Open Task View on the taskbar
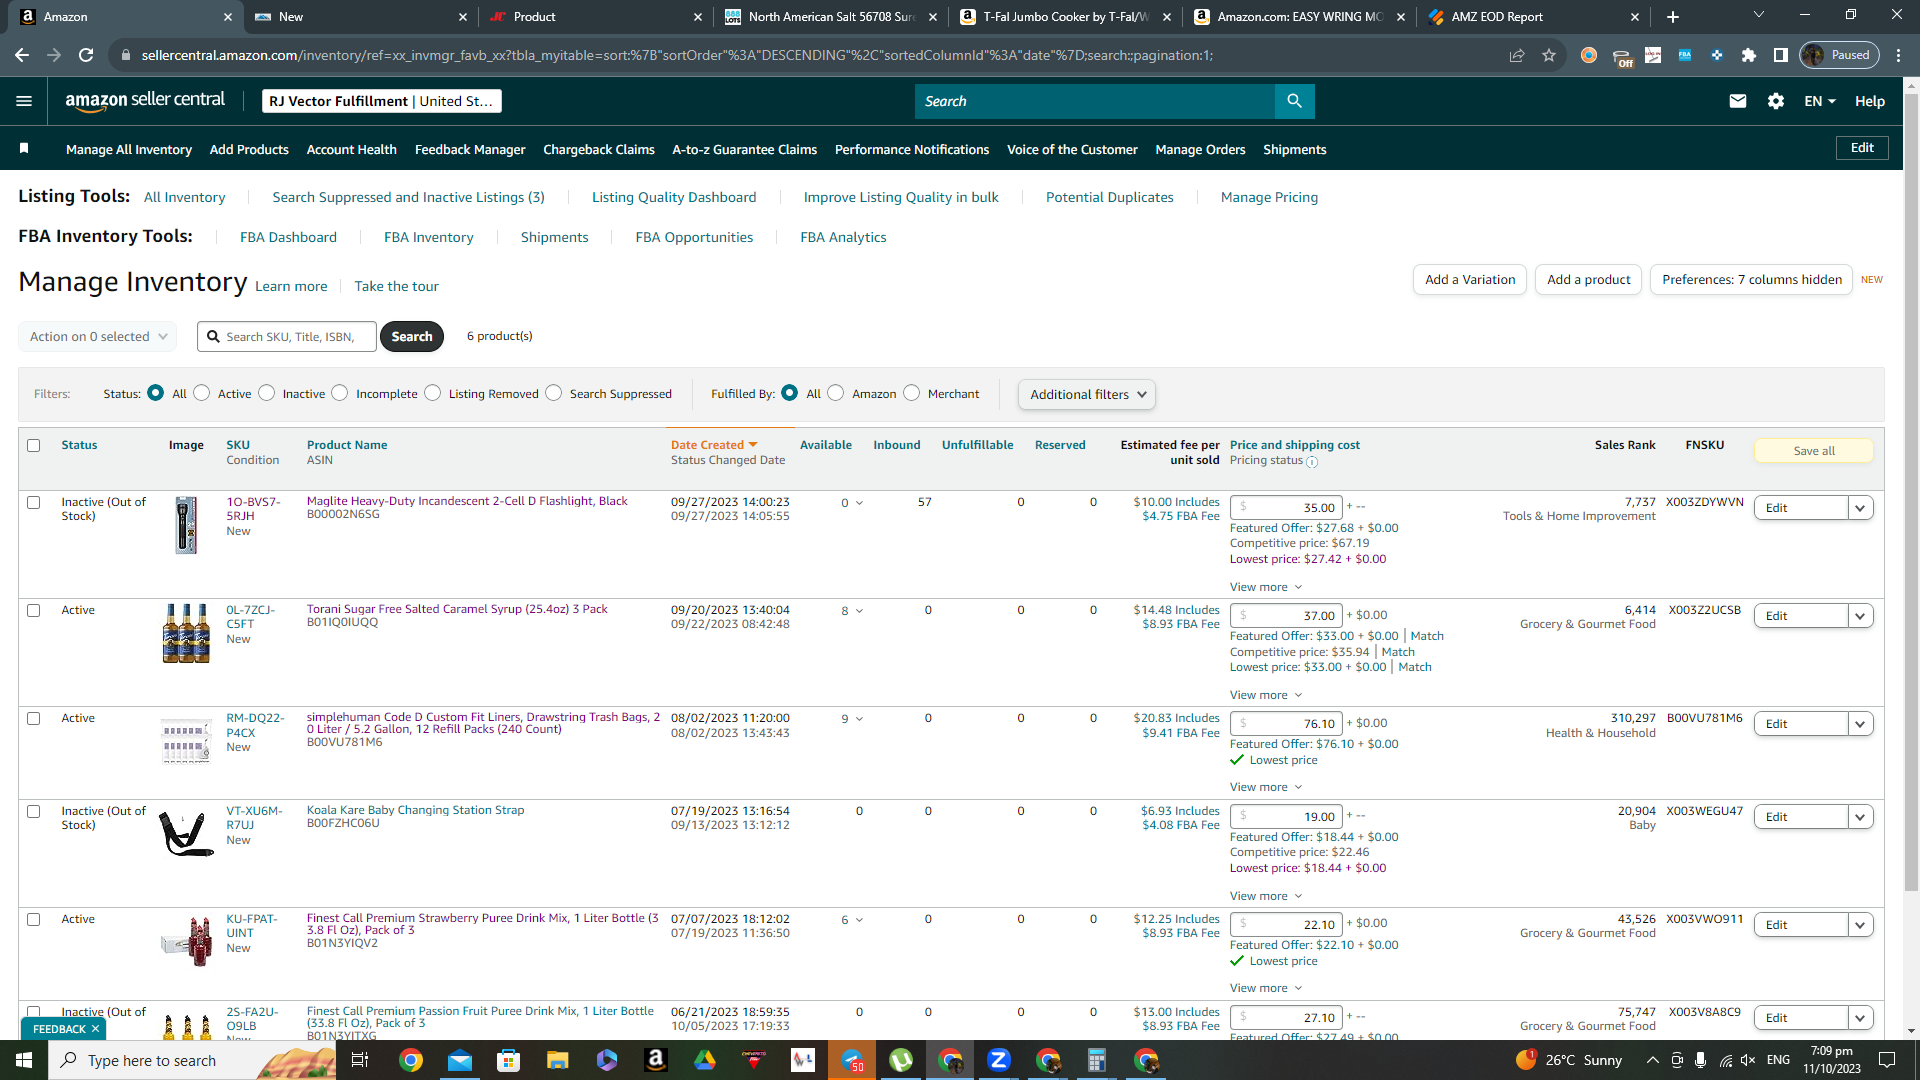1920x1080 pixels. (x=360, y=1060)
